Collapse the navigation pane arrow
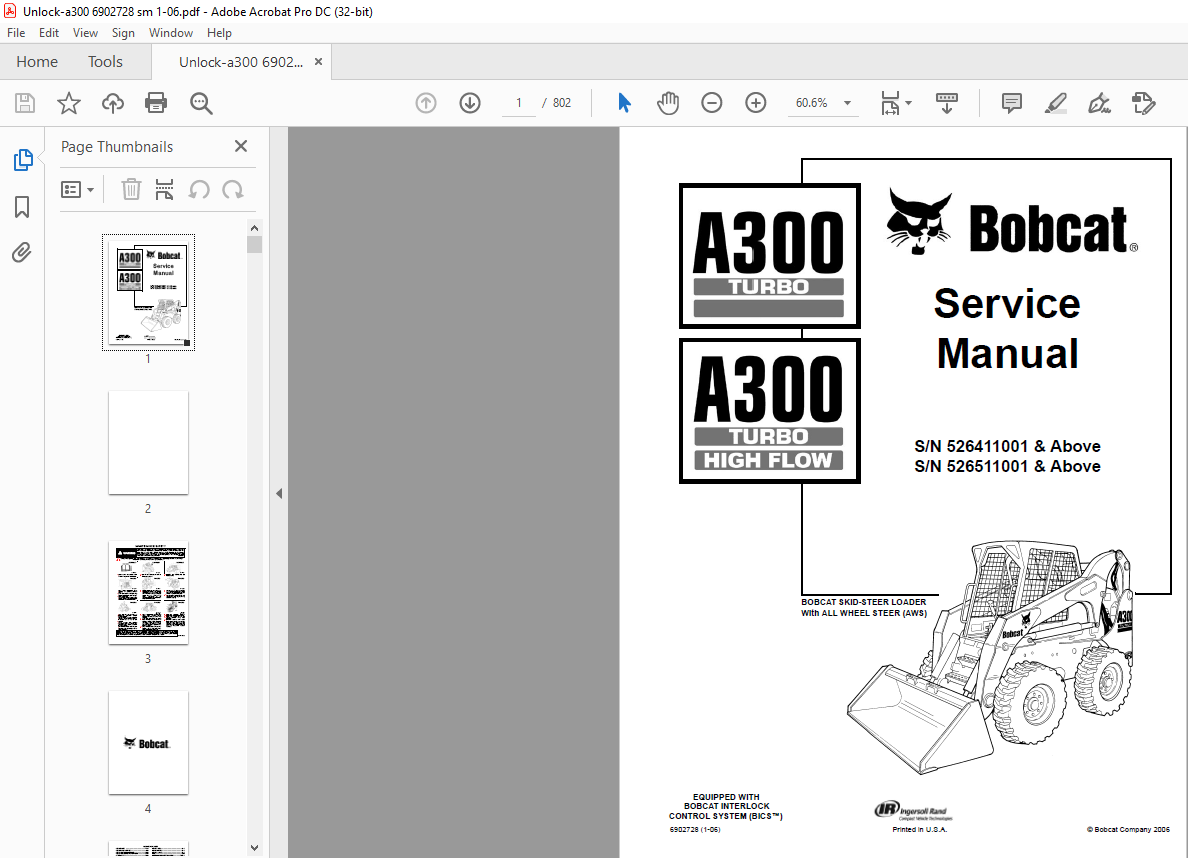The height and width of the screenshot is (858, 1188). click(x=279, y=493)
